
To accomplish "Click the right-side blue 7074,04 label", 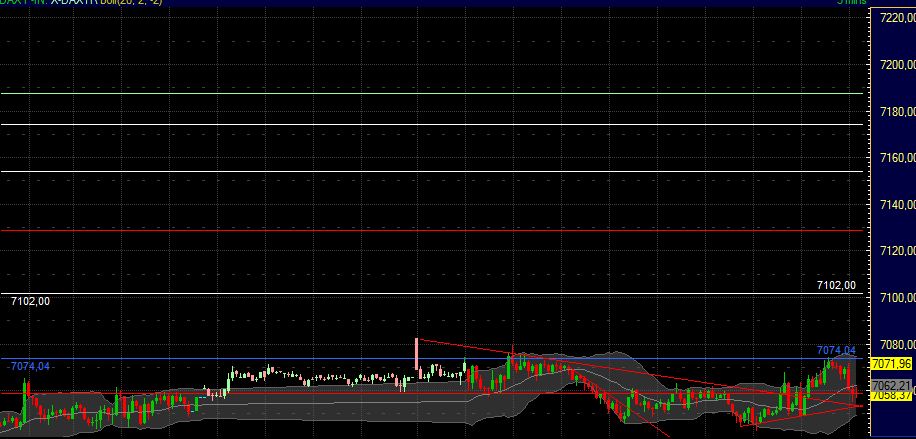I will (x=836, y=350).
